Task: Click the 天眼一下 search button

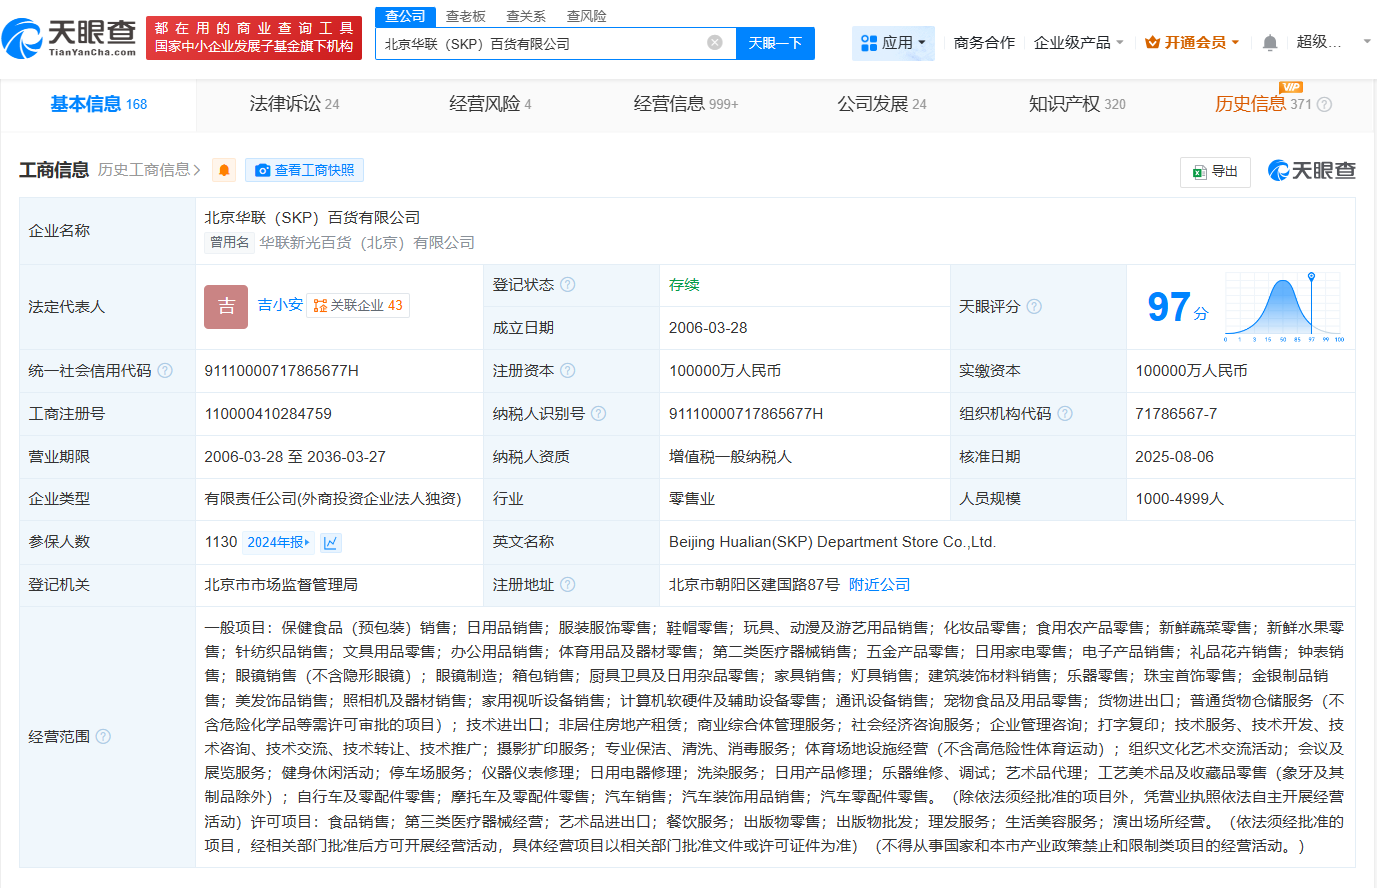Action: tap(775, 43)
